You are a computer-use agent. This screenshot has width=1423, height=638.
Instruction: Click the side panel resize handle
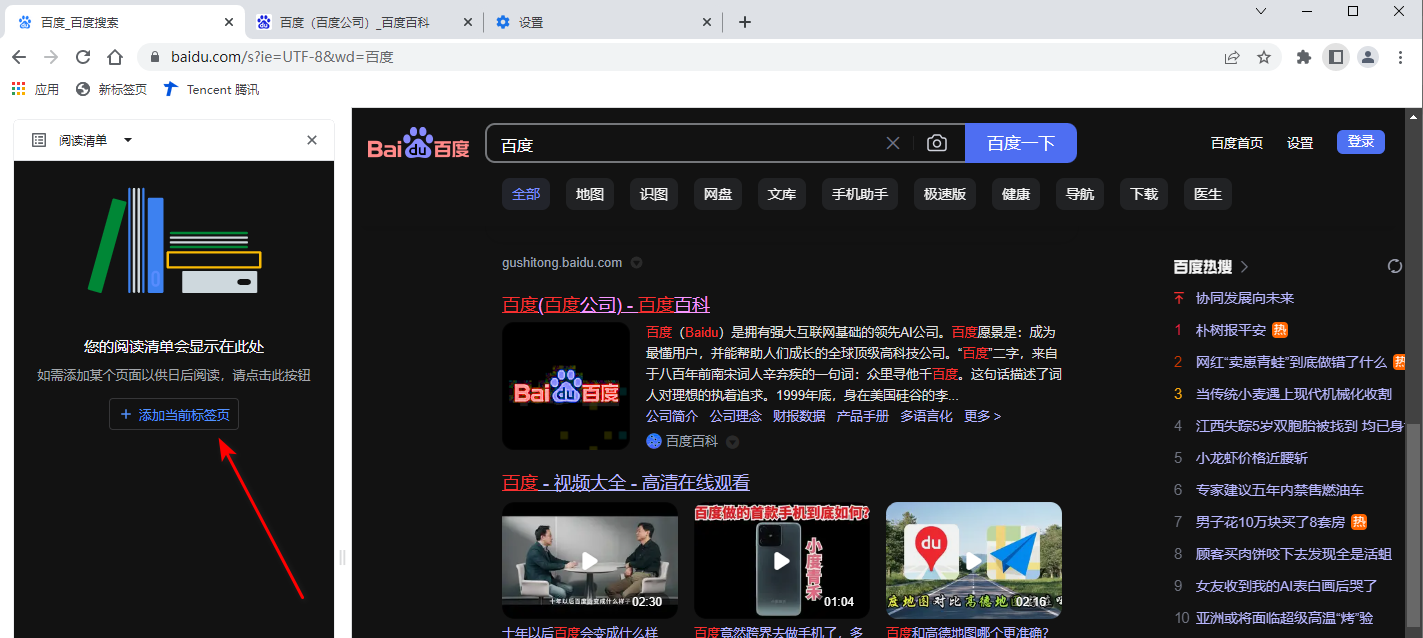pyautogui.click(x=342, y=557)
